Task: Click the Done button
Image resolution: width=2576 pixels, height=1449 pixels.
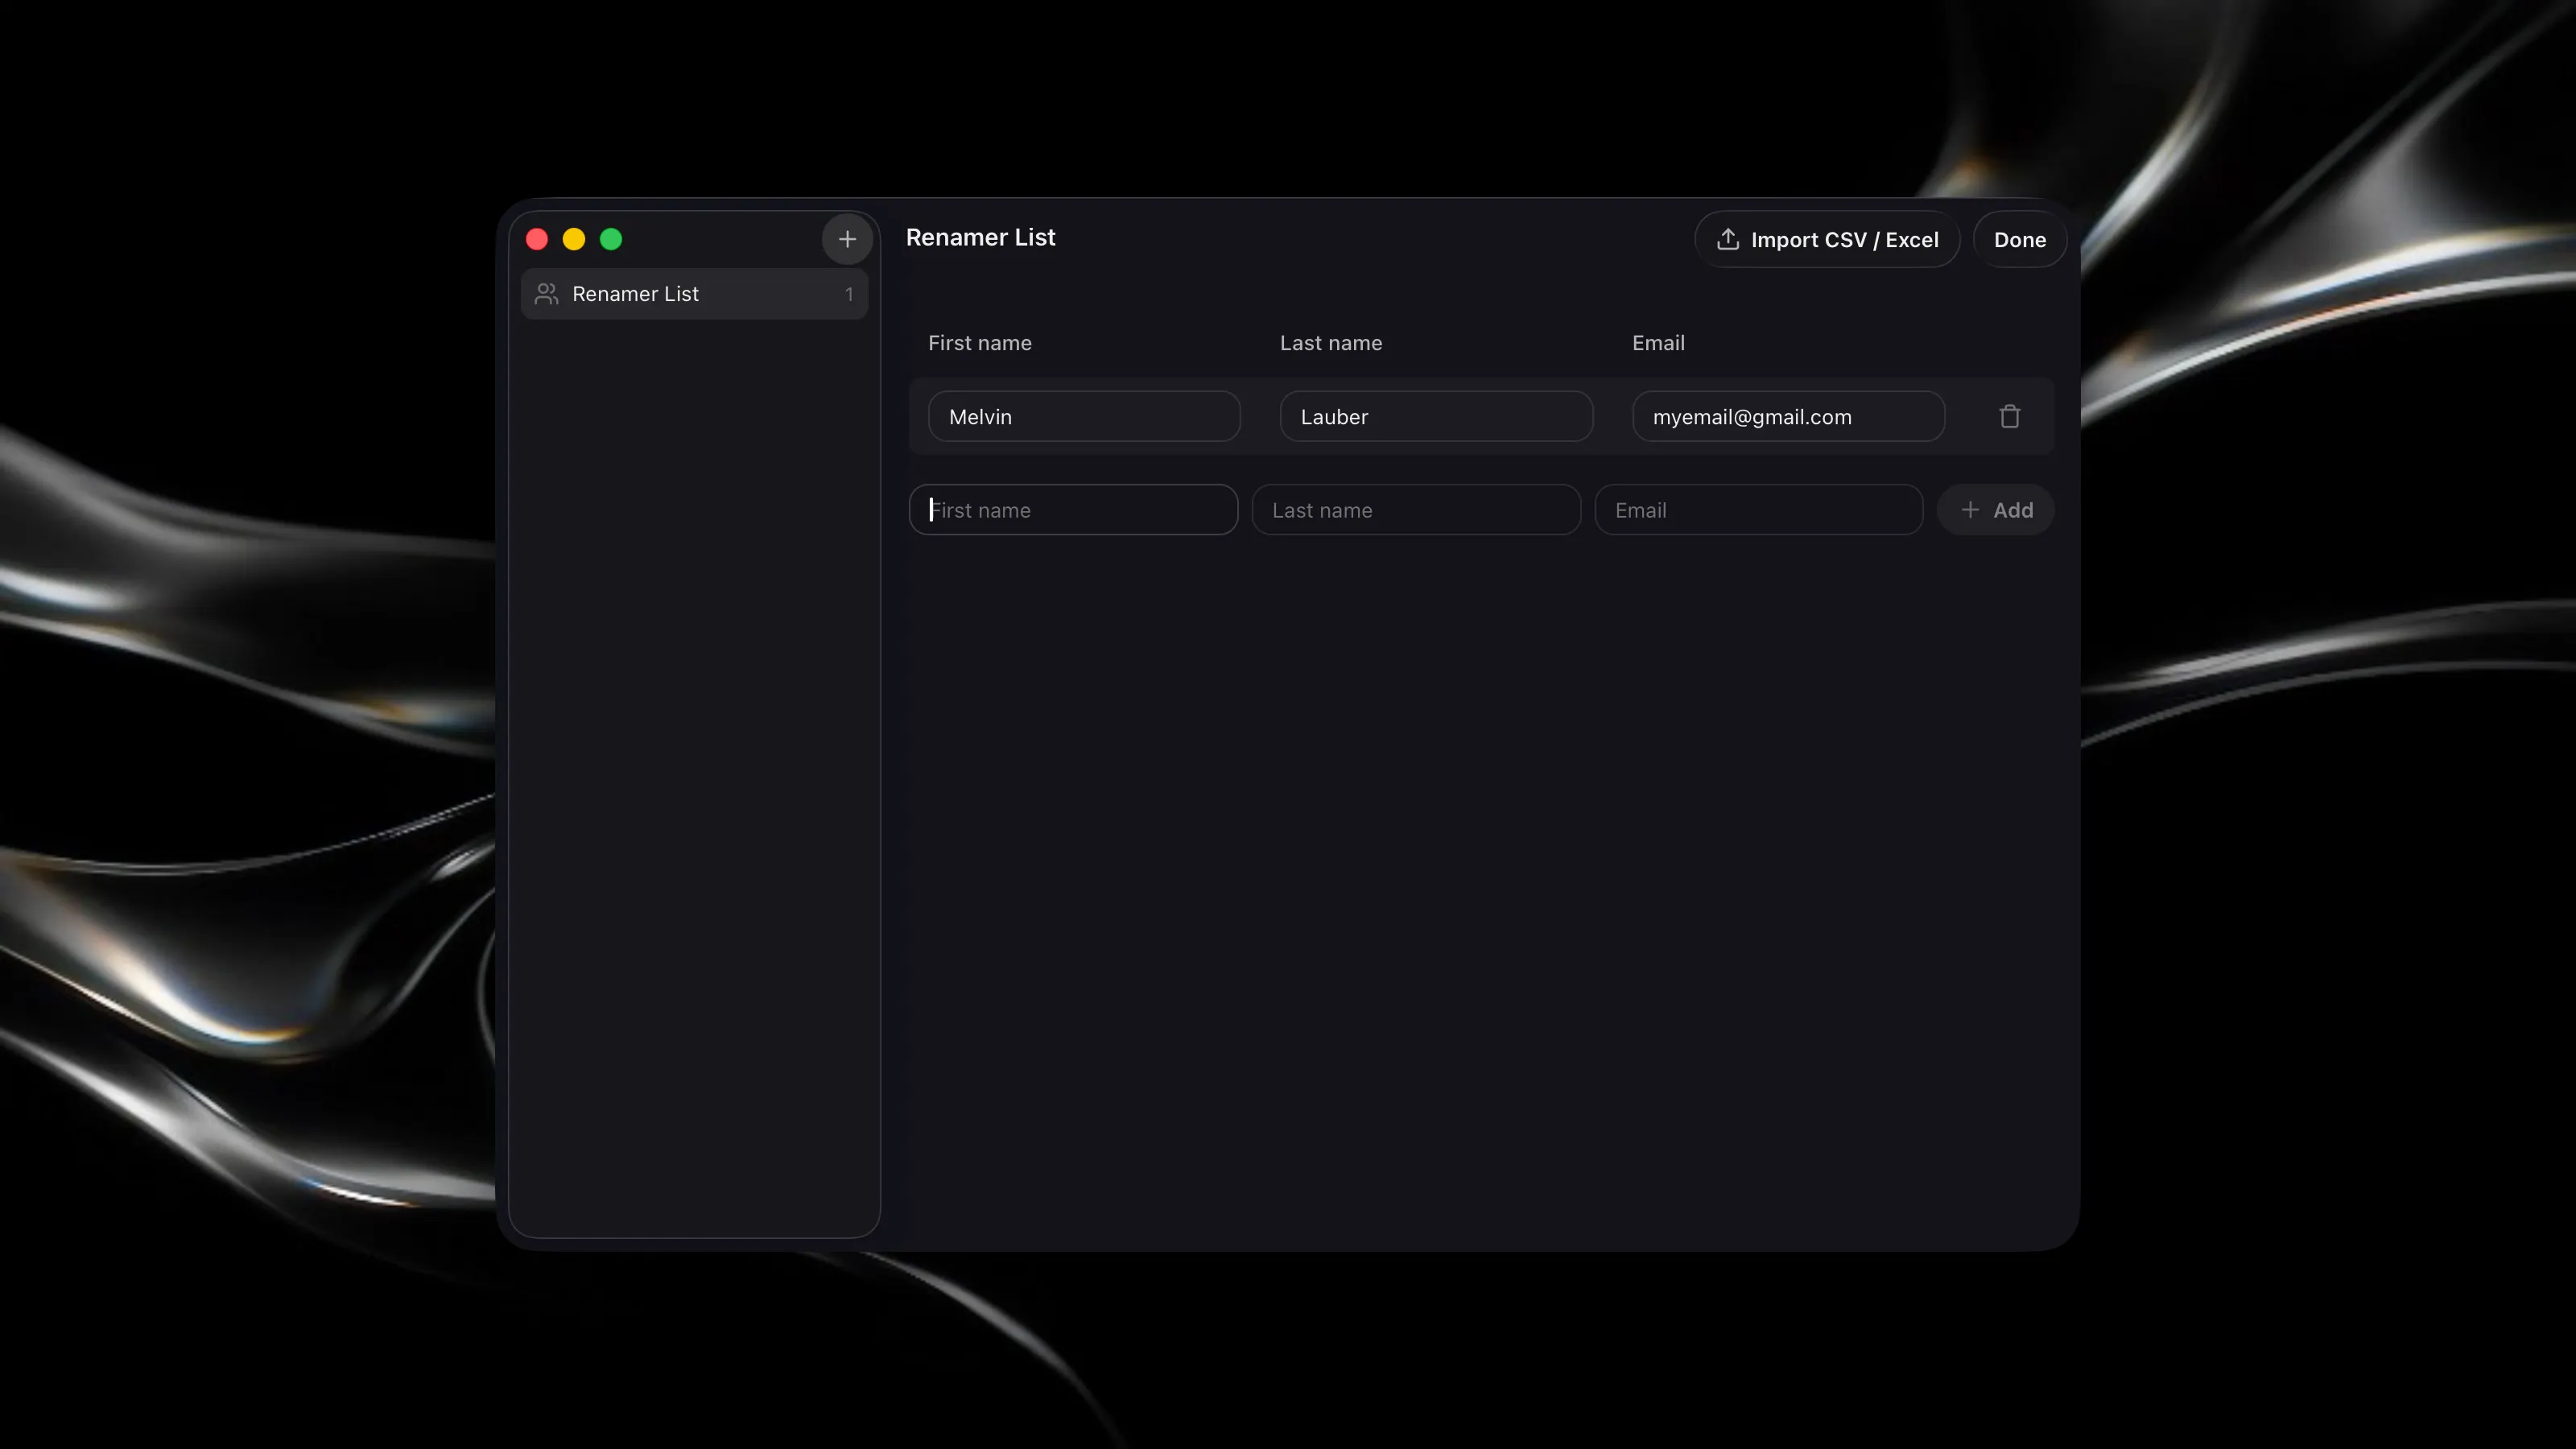Action: coord(2019,240)
